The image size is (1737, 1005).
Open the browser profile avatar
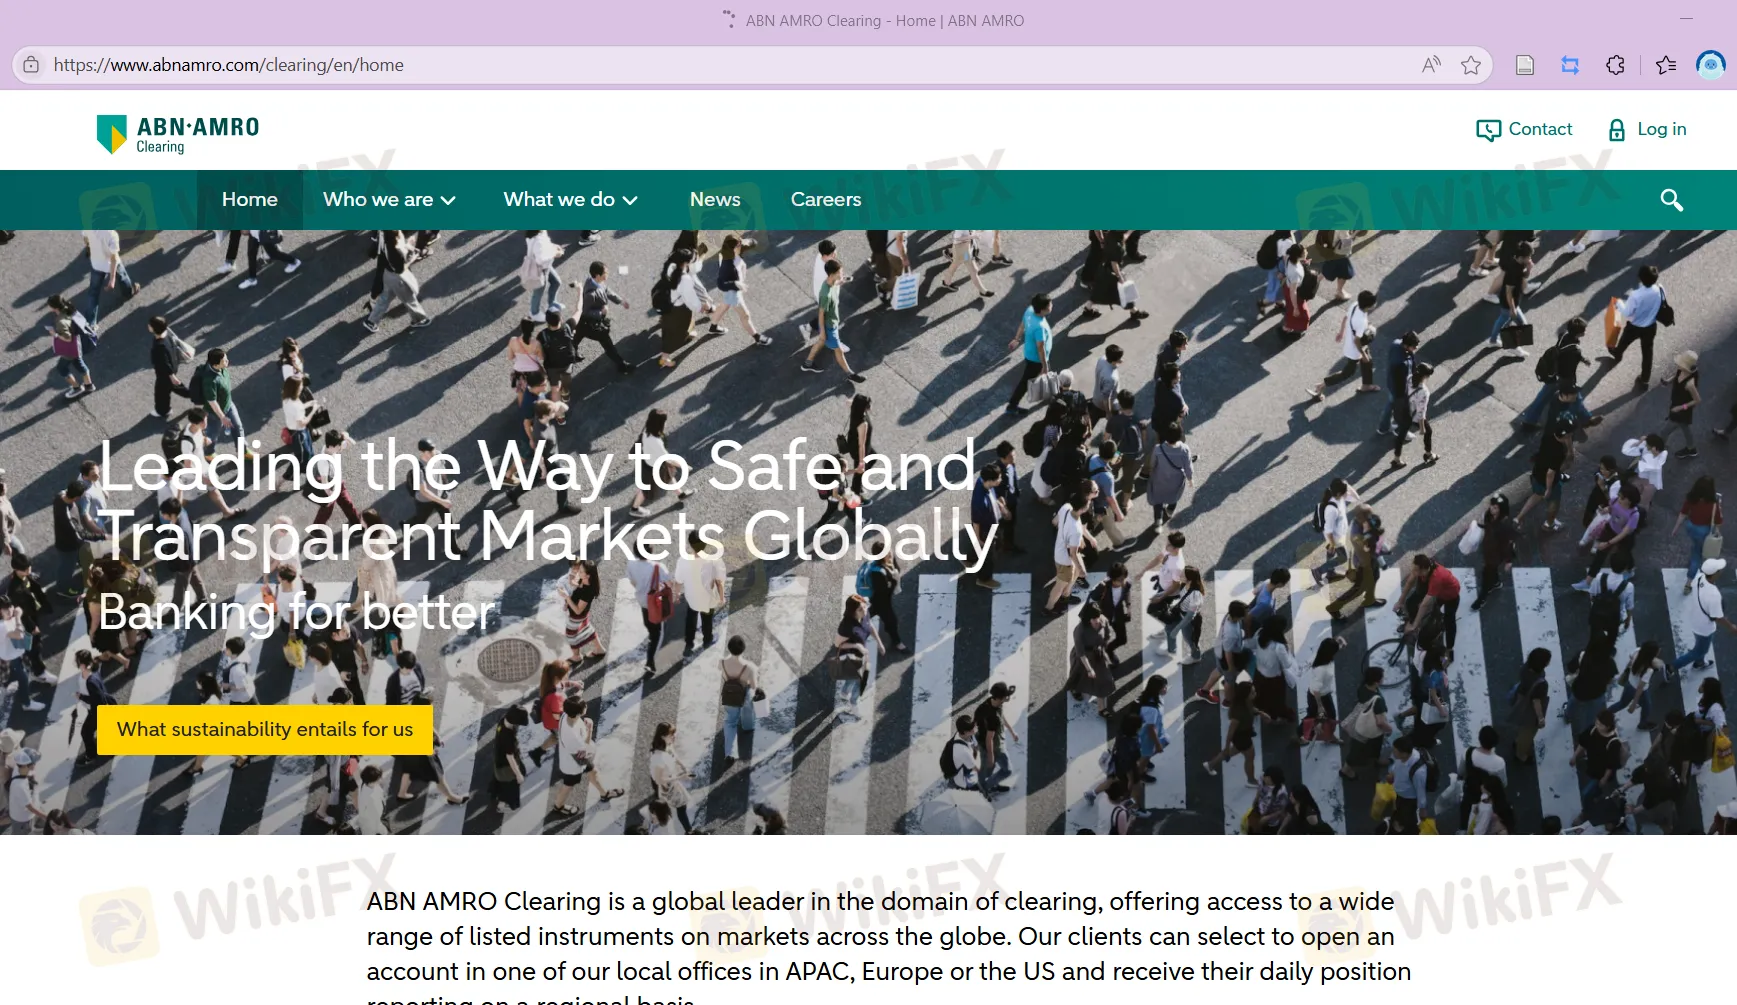click(x=1711, y=65)
